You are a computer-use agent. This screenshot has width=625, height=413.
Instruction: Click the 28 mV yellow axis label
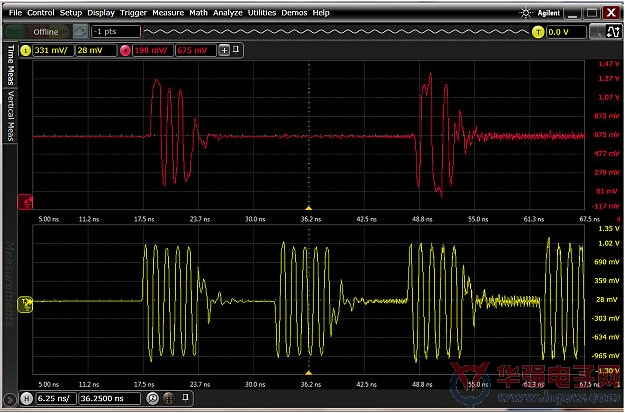[609, 299]
